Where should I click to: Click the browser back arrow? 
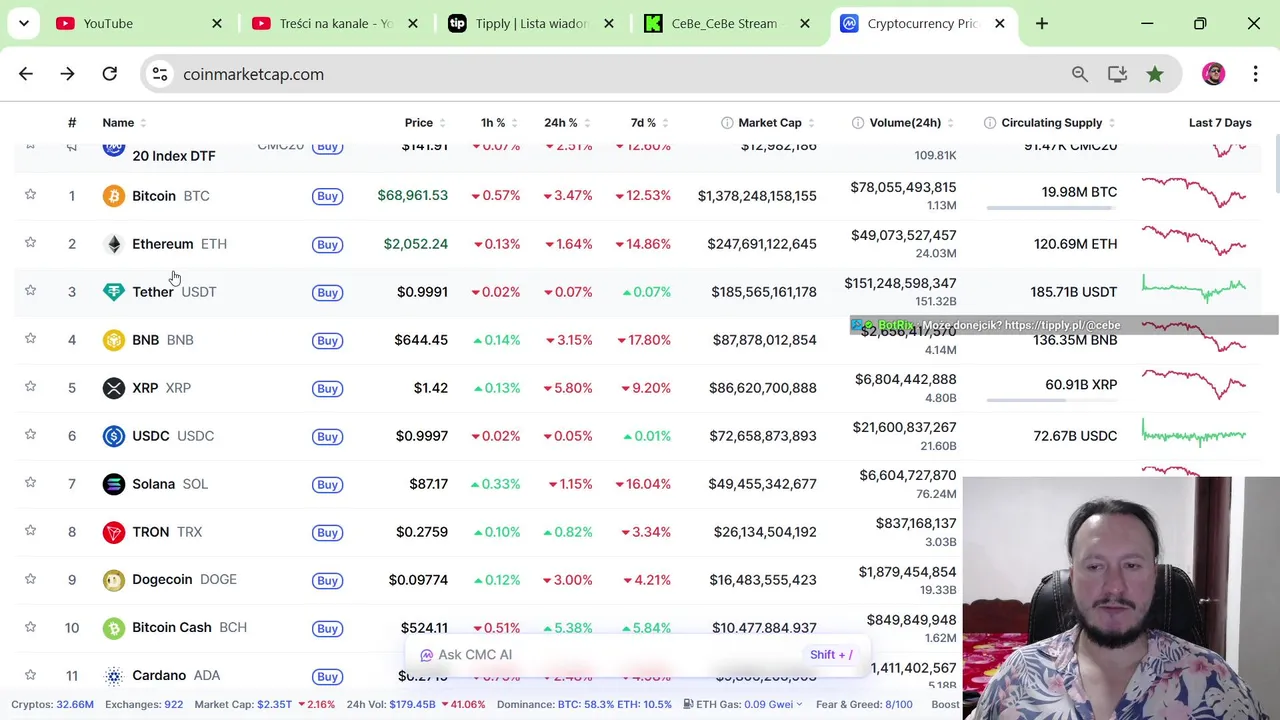tap(26, 74)
